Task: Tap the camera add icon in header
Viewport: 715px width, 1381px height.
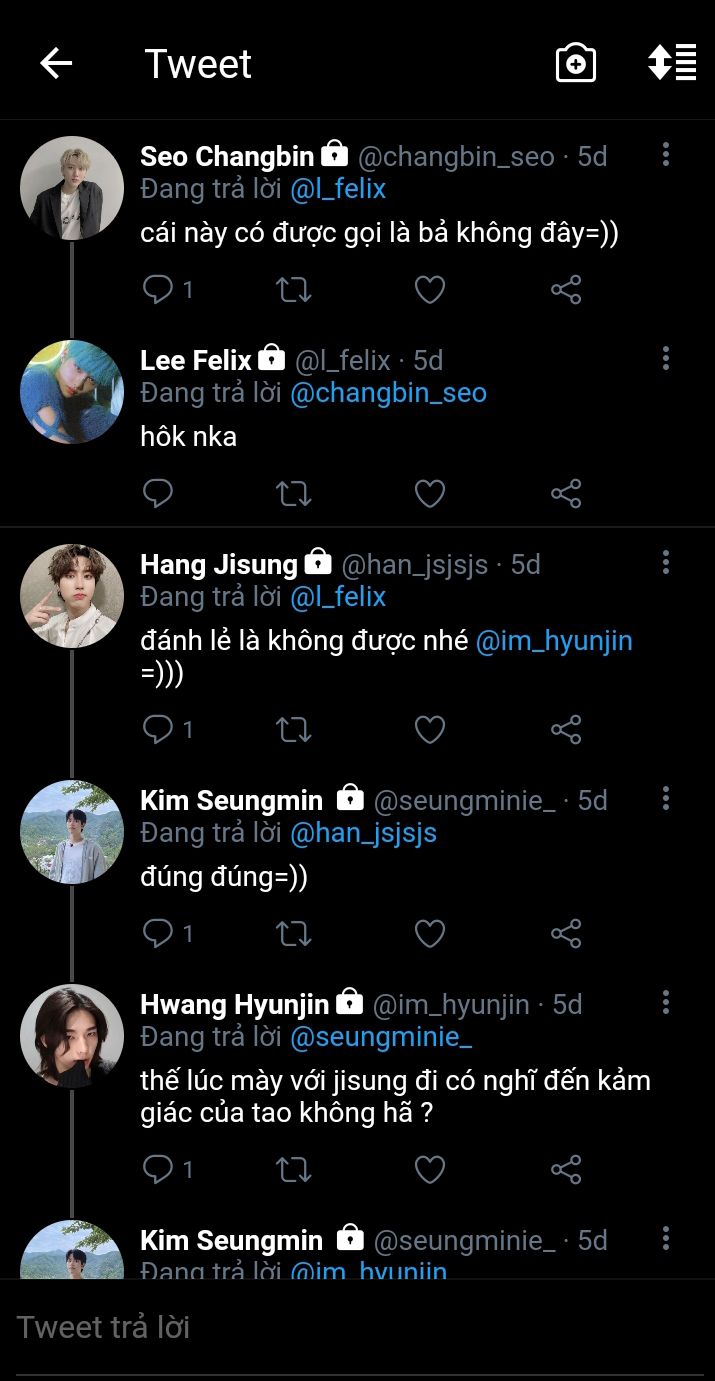Action: pyautogui.click(x=576, y=64)
